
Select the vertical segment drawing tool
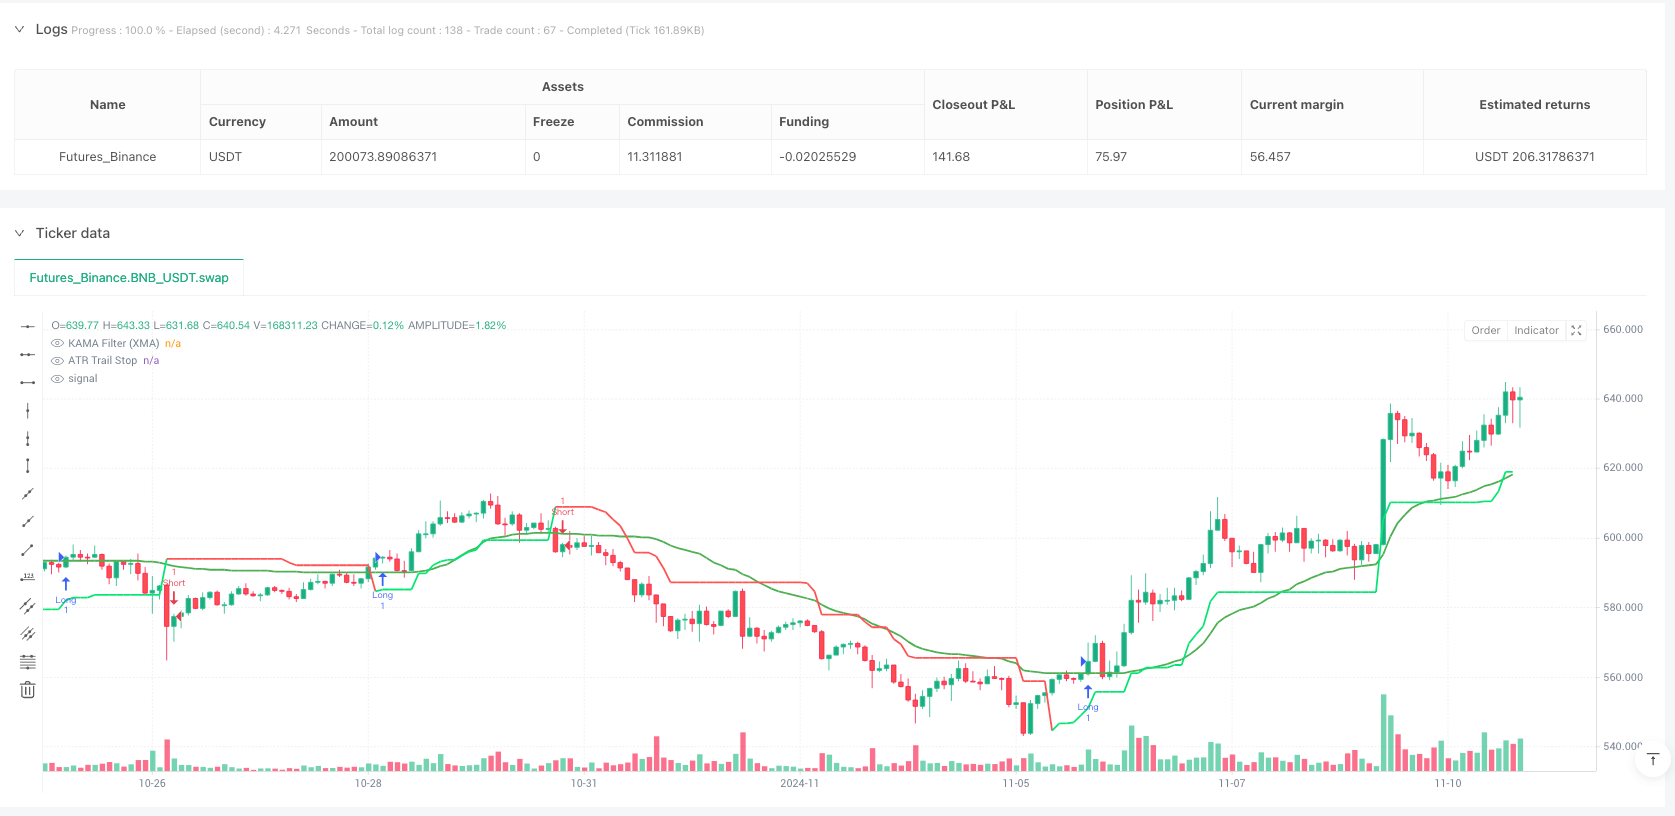[x=28, y=466]
